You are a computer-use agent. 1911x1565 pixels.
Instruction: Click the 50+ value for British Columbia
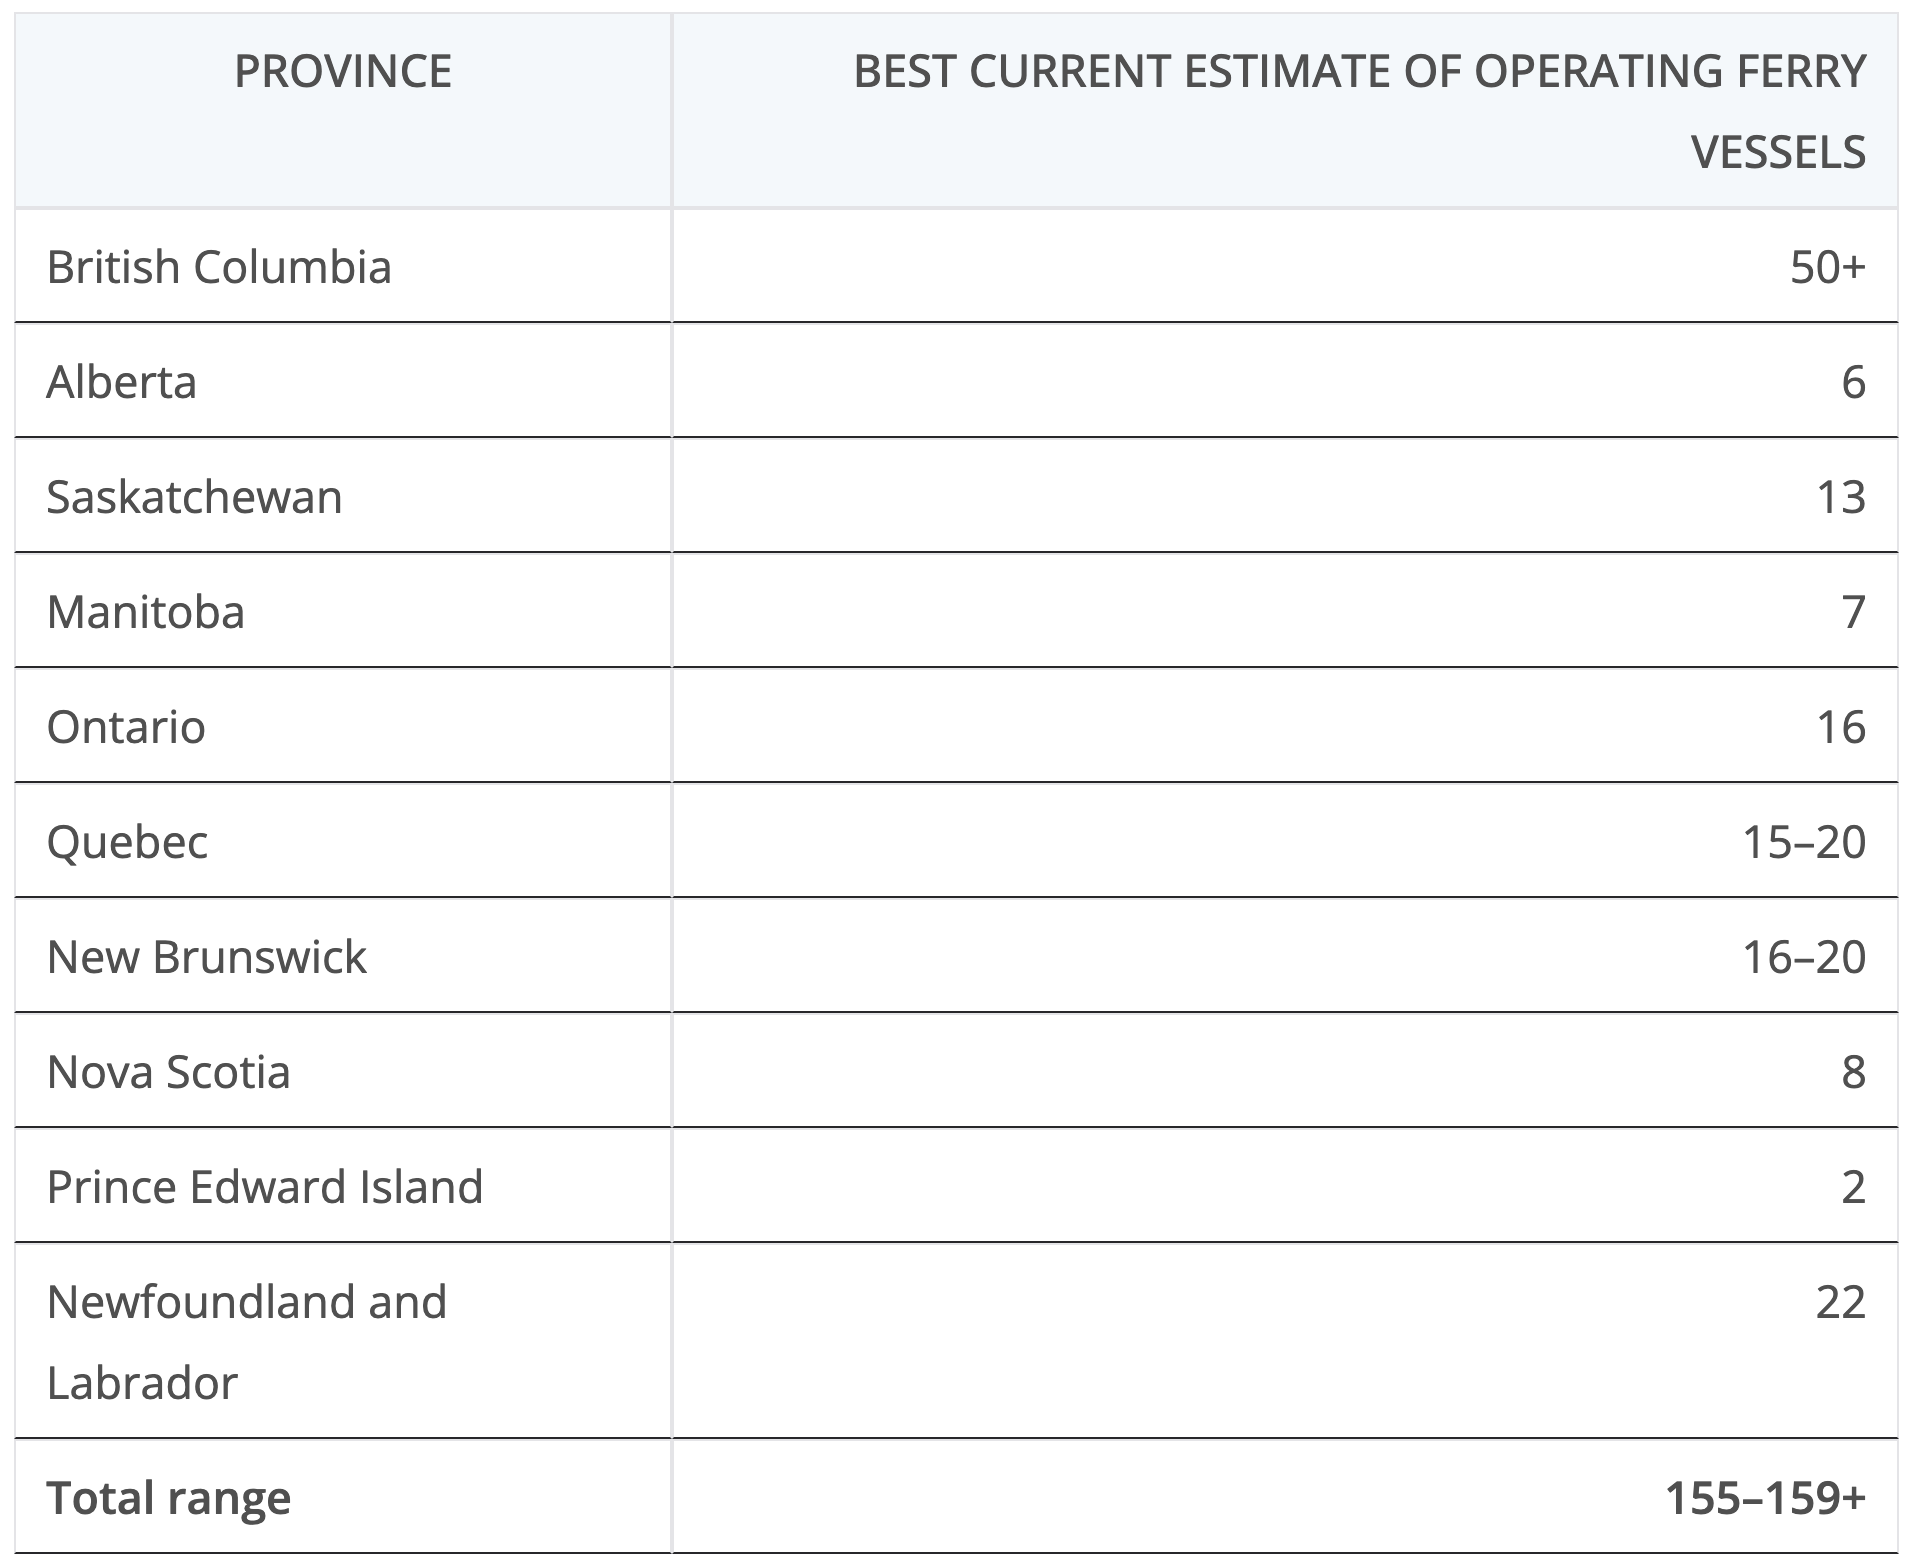(x=1827, y=267)
